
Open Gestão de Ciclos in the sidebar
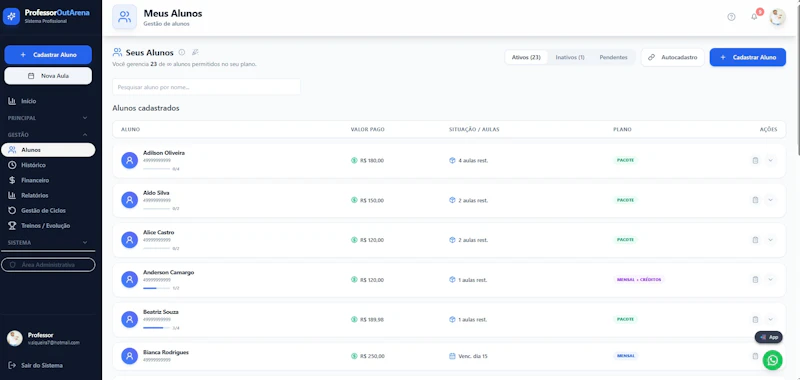click(48, 210)
